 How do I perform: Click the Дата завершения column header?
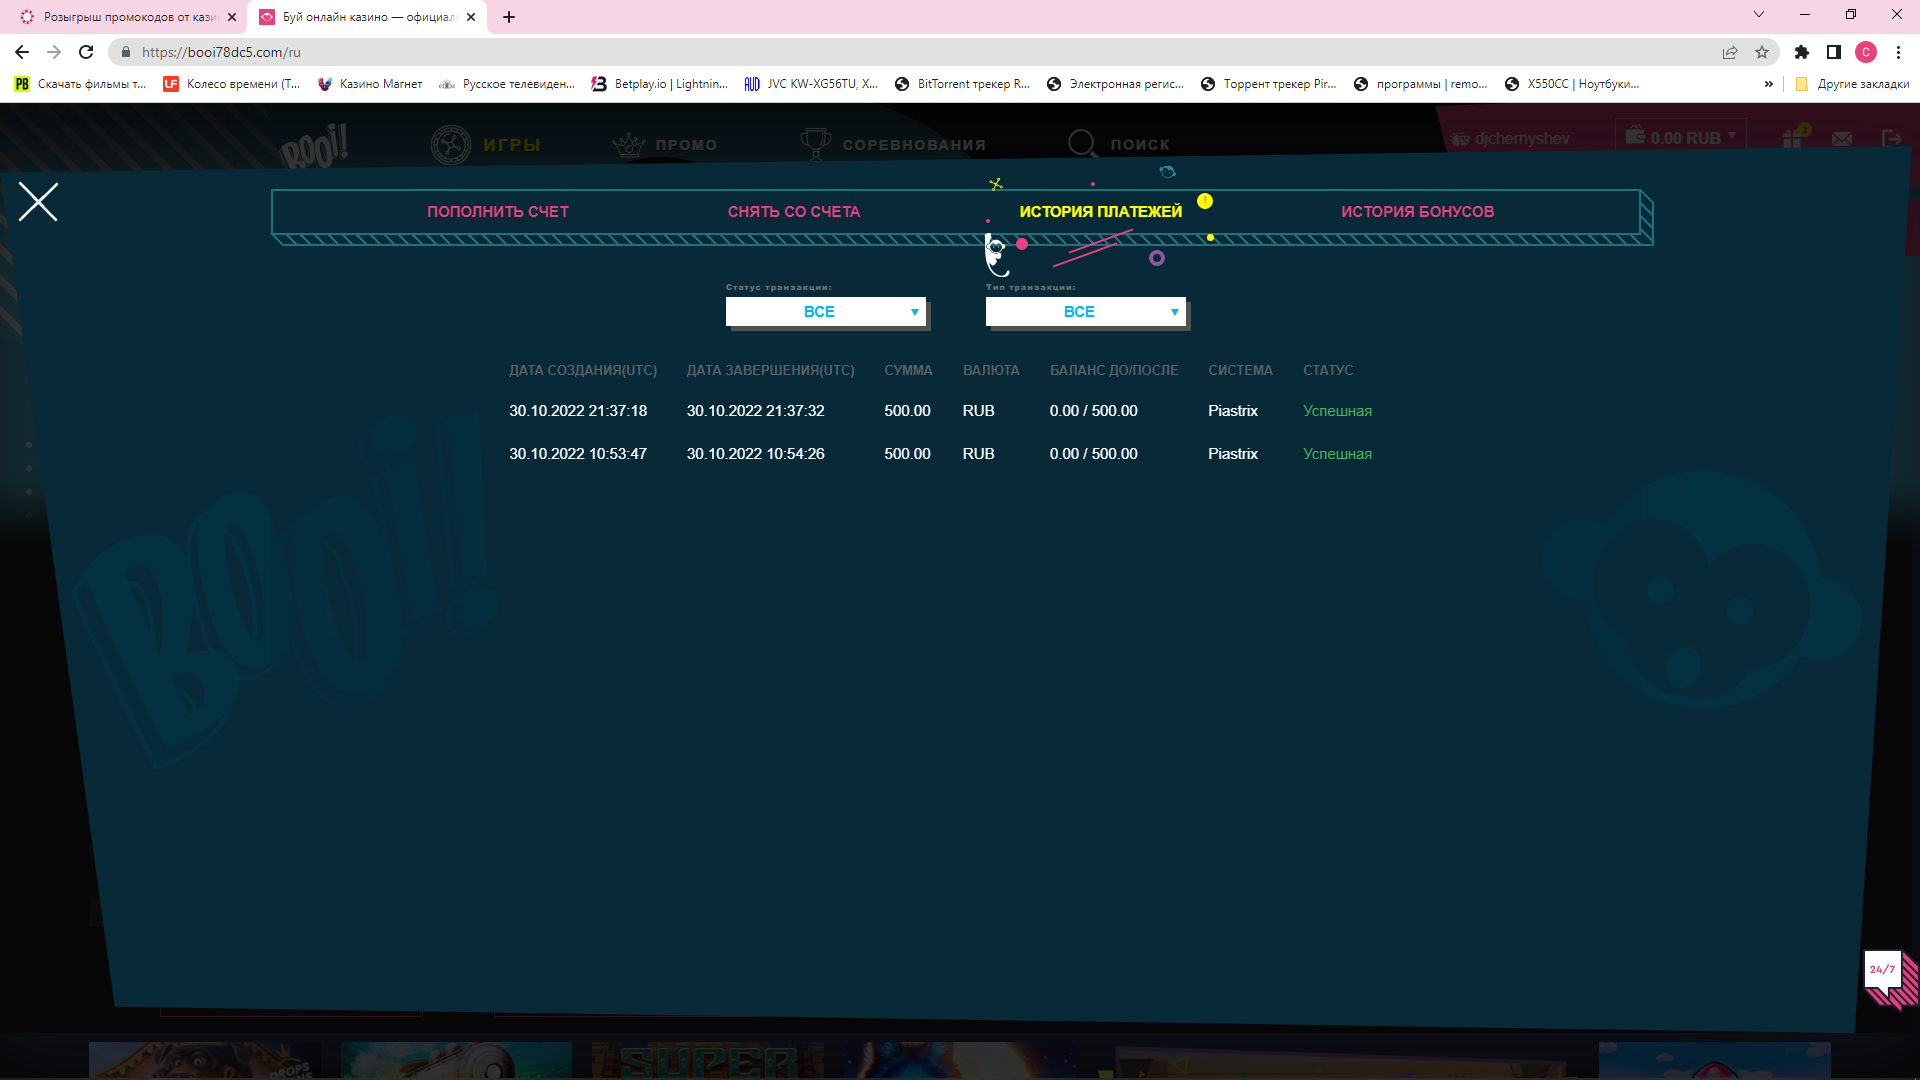coord(770,370)
